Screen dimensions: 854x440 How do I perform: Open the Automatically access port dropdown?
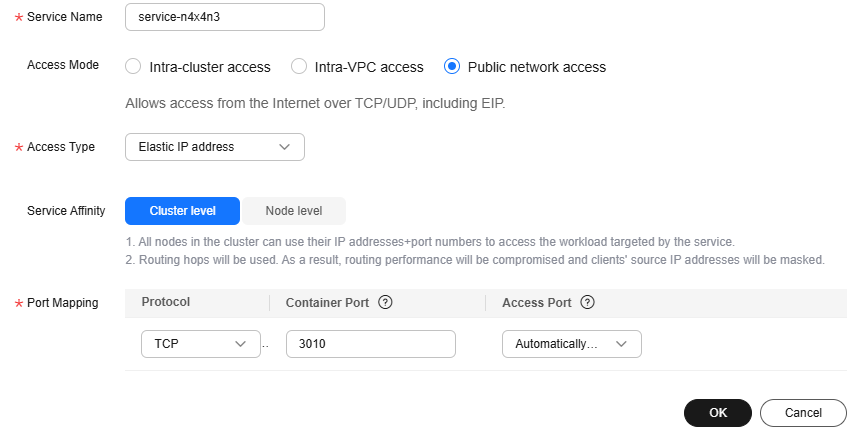point(572,344)
